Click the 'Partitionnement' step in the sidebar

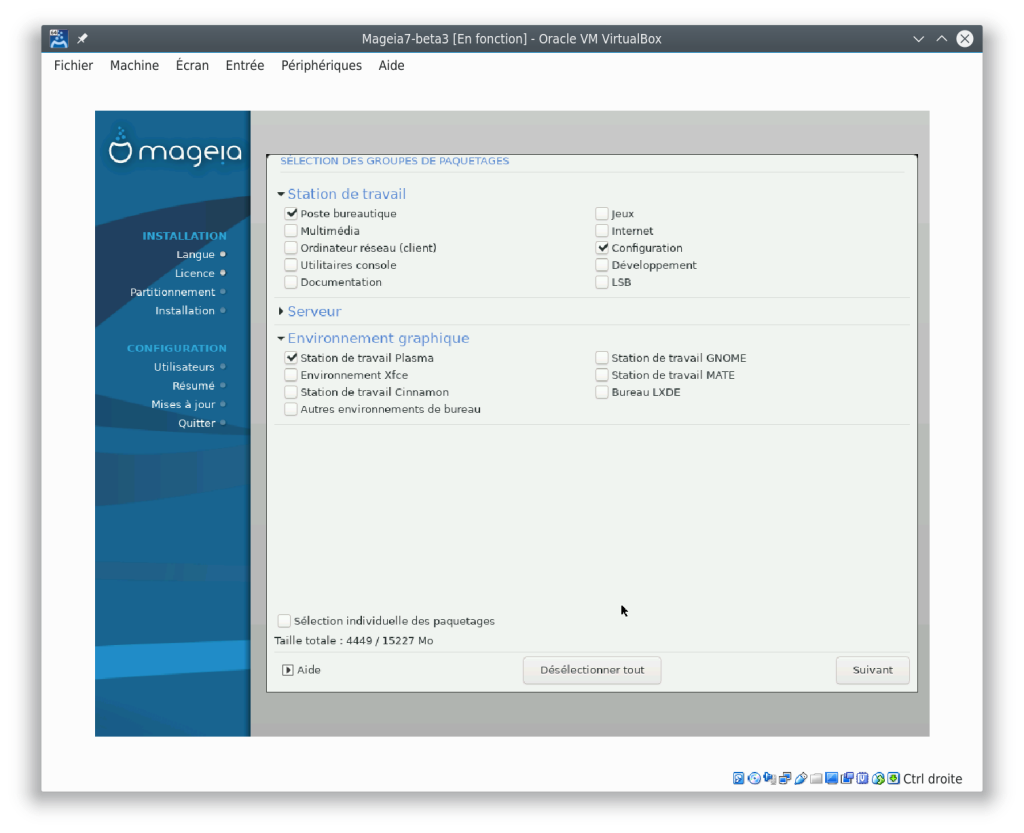[x=172, y=292]
